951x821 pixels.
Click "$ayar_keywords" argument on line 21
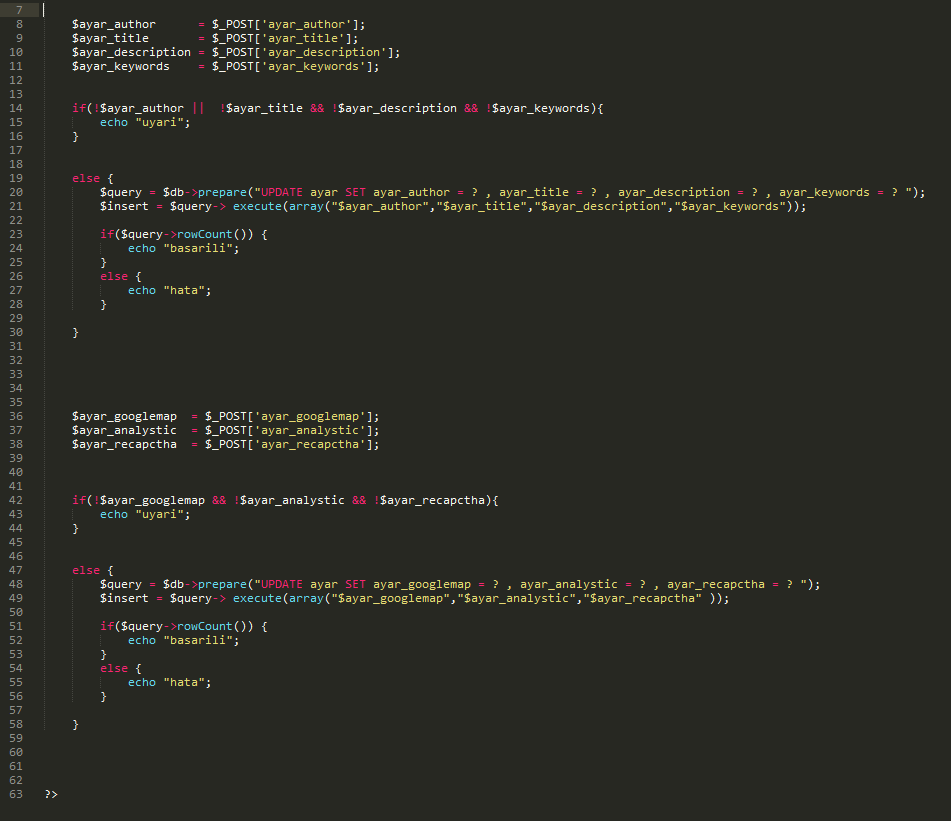coord(730,206)
